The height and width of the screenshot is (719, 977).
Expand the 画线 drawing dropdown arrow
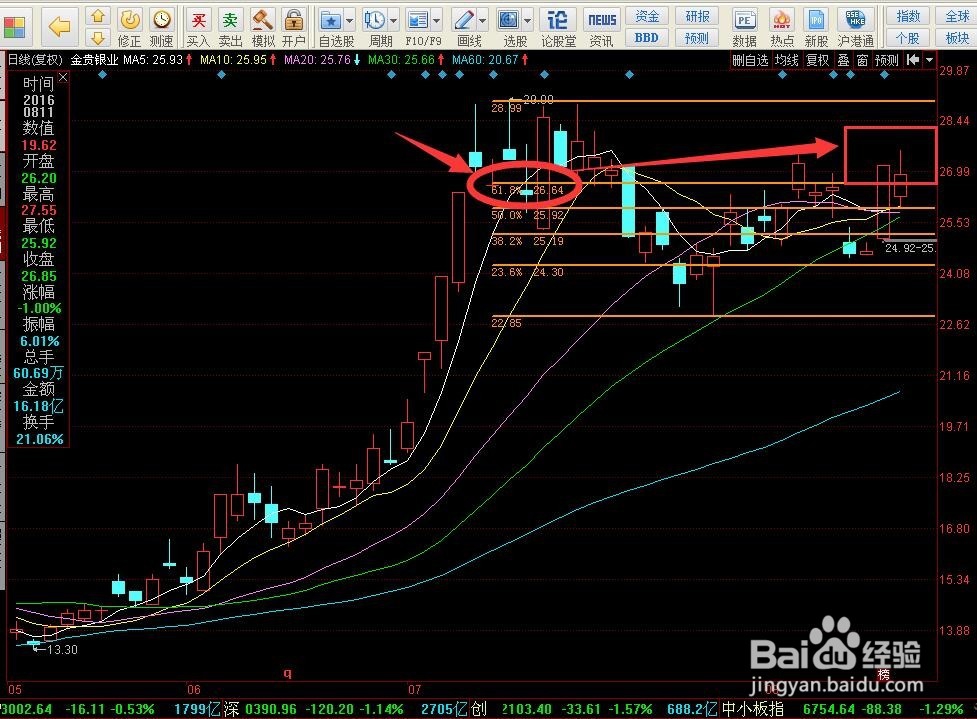[x=483, y=21]
